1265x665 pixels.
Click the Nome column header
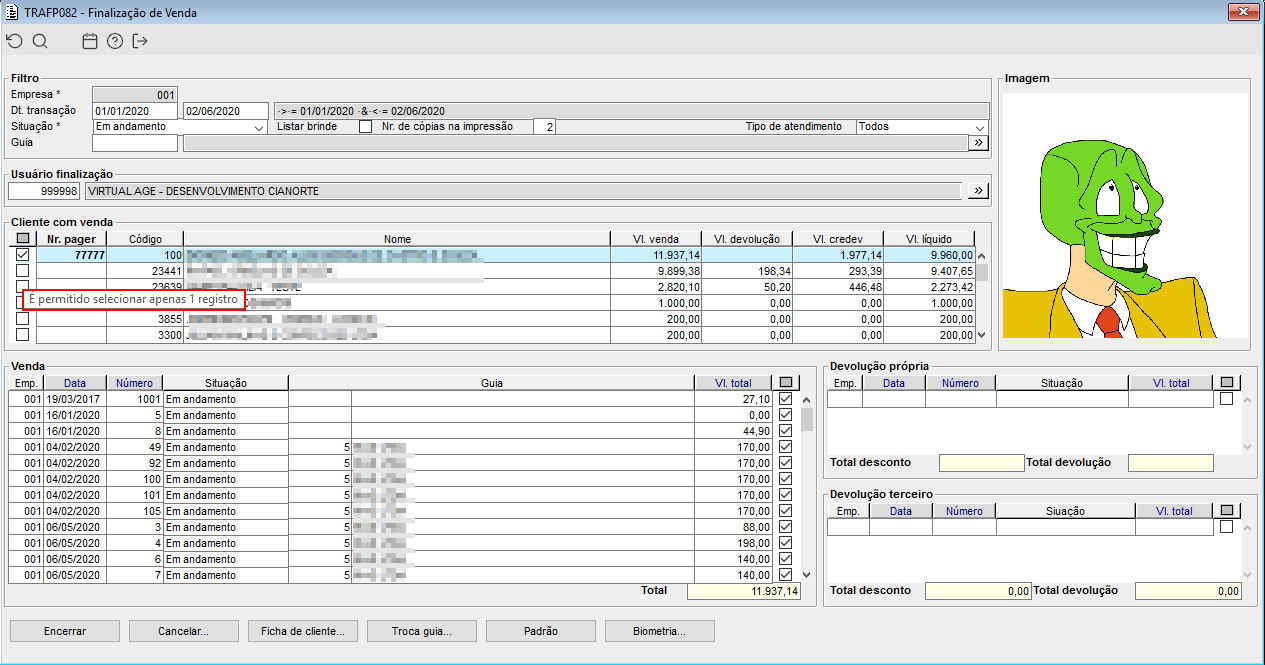coord(397,239)
